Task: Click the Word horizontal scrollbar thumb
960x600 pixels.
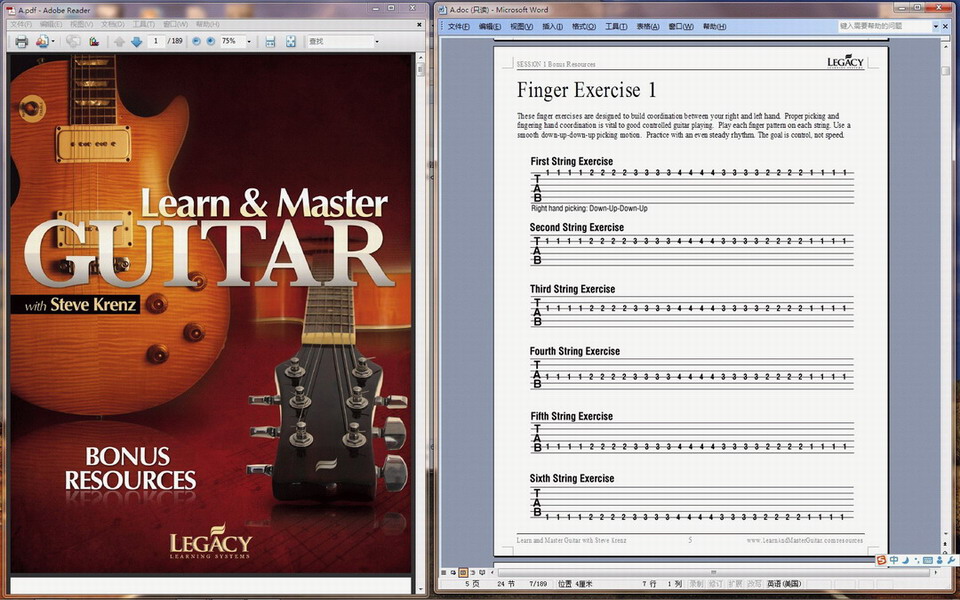Action: pos(713,572)
